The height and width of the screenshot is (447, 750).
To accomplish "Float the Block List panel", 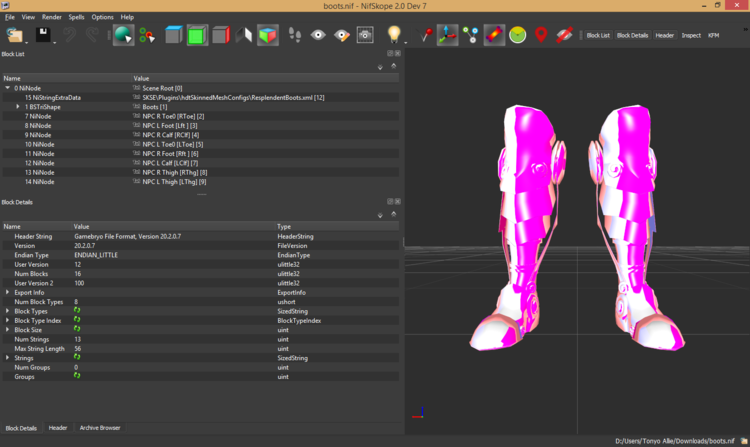I will tap(390, 53).
